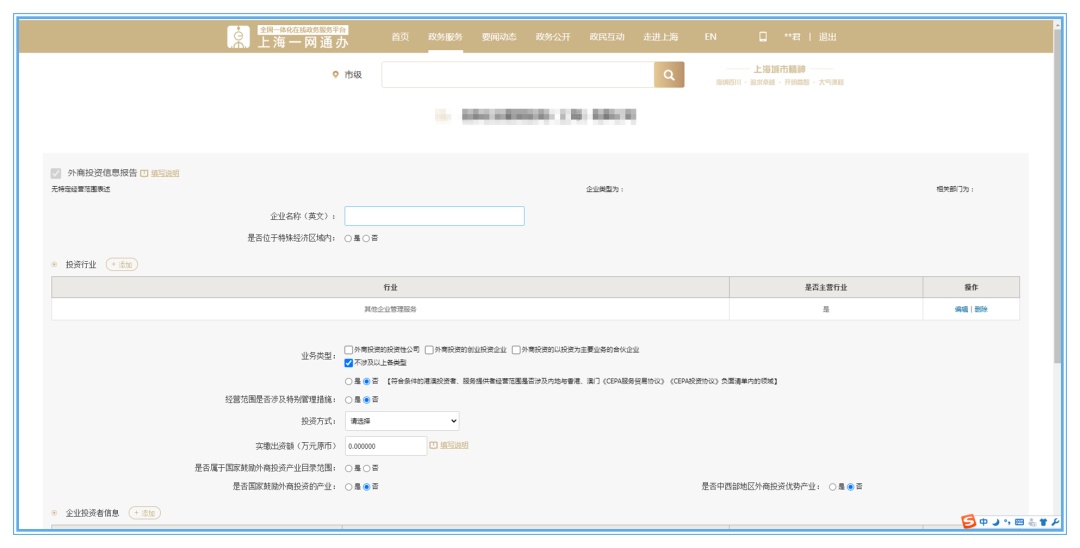Uncheck 不涉及以上各类型 checkbox

pyautogui.click(x=349, y=363)
